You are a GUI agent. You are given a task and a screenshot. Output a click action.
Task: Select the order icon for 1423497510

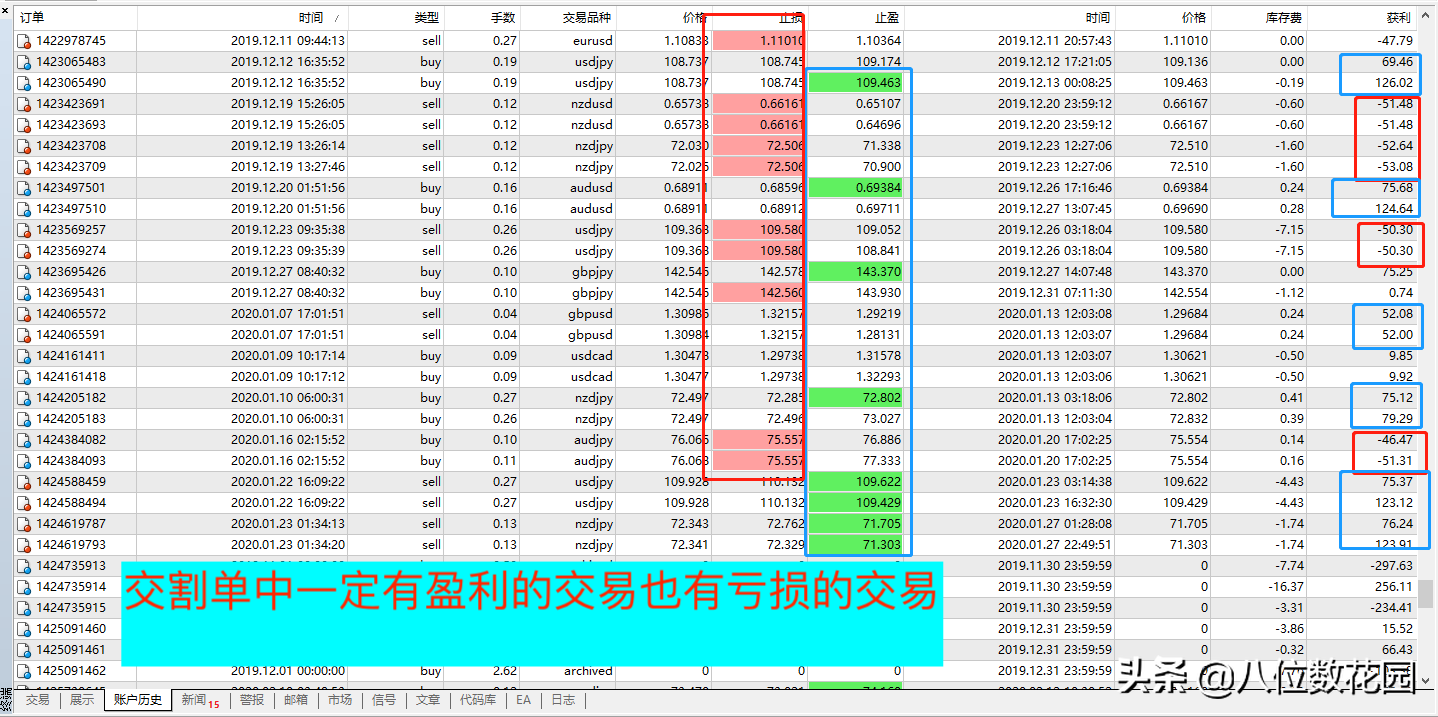point(25,209)
